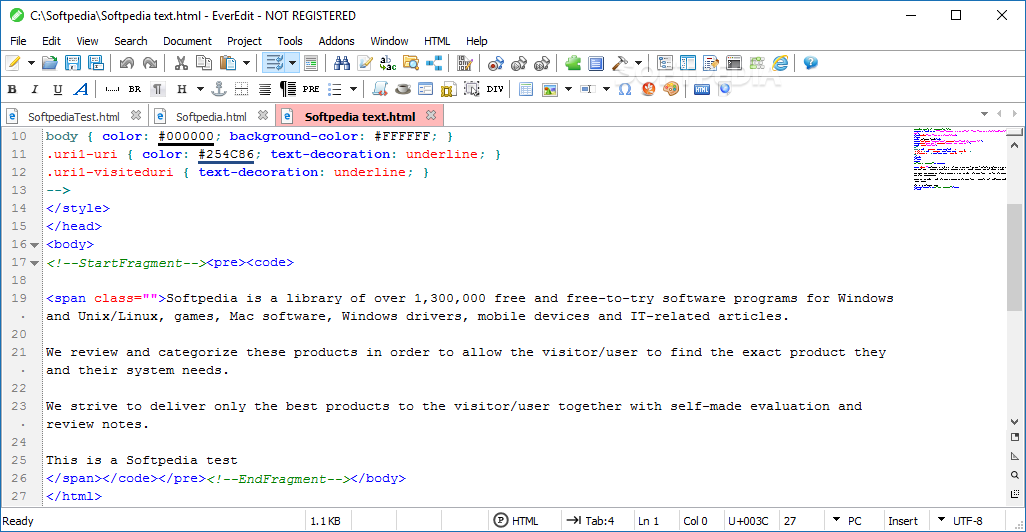Toggle the outline tree panel icon
This screenshot has width=1026, height=532.
pos(665,63)
